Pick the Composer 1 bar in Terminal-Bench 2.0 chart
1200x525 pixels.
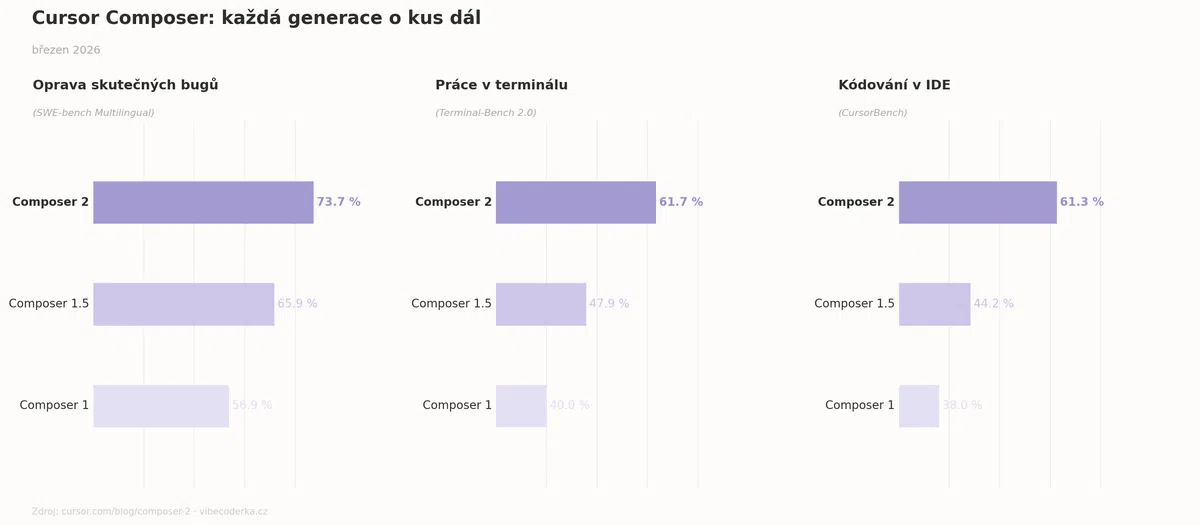521,406
